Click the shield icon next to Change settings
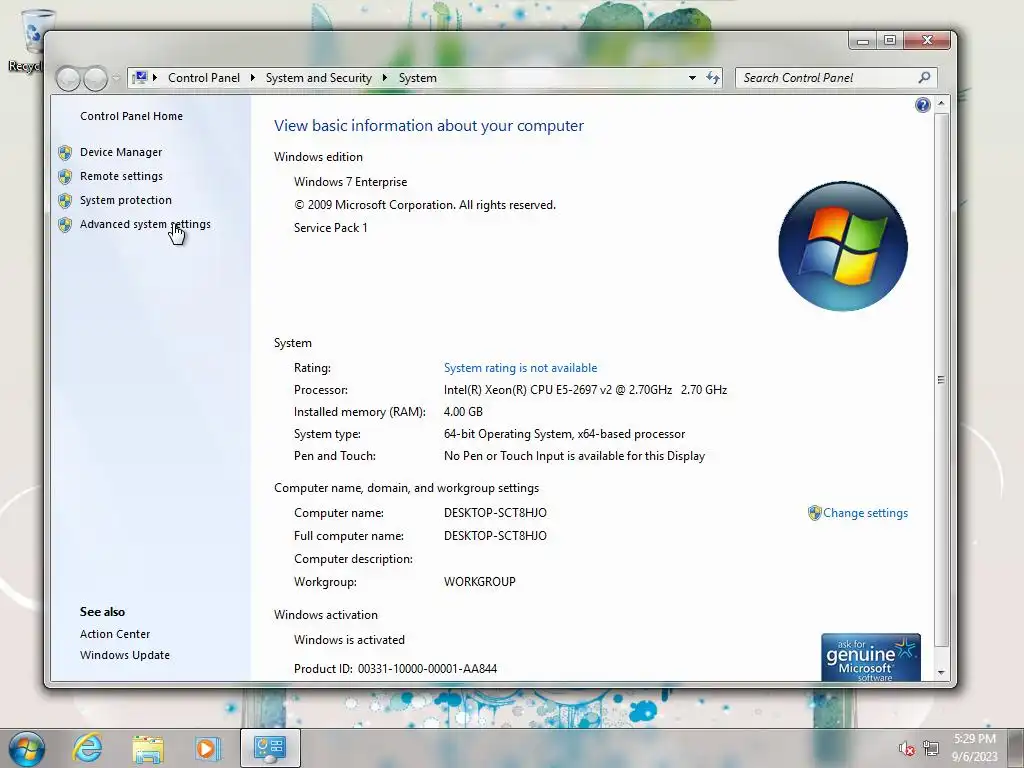This screenshot has height=768, width=1024. [814, 513]
